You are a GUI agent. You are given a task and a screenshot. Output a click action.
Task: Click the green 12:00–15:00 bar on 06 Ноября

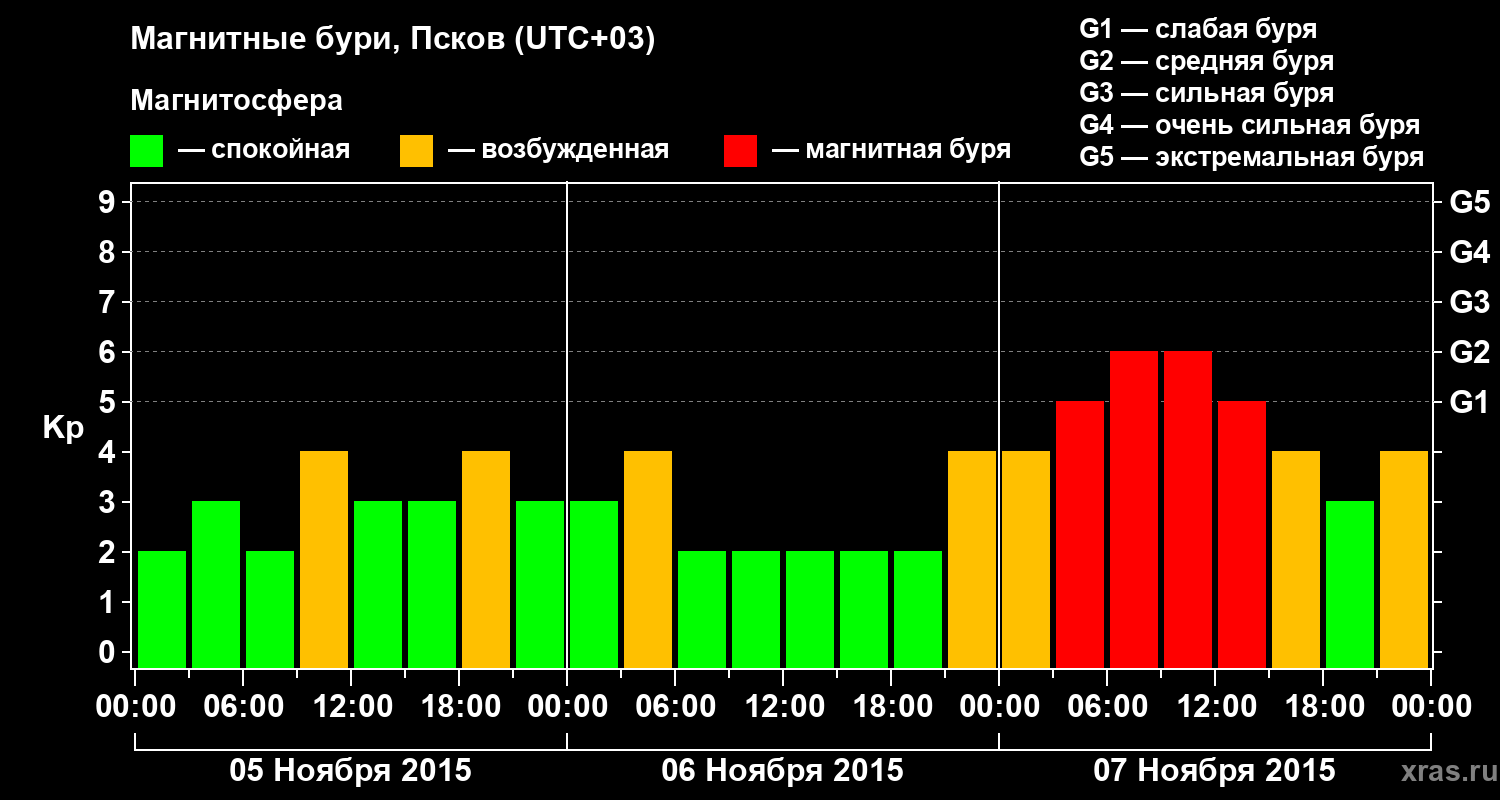tap(810, 610)
